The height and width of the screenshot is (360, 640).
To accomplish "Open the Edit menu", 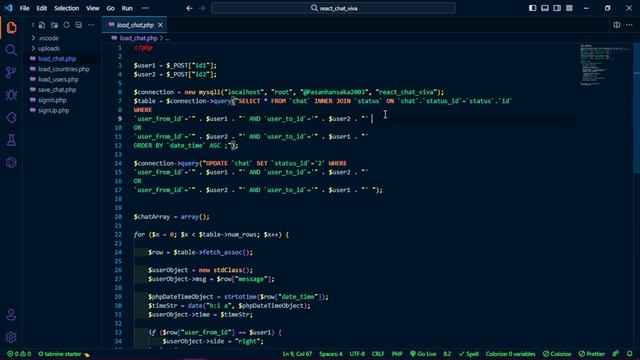I will click(x=42, y=8).
